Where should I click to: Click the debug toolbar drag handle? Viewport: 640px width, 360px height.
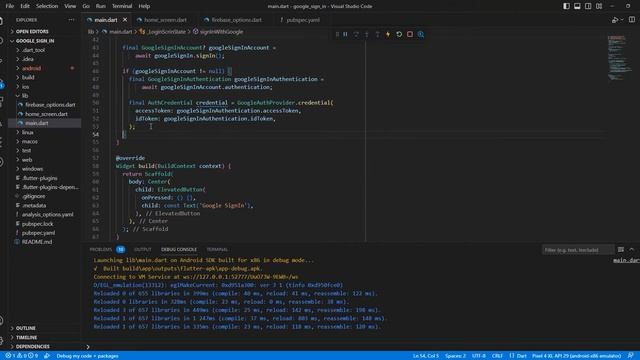(x=337, y=34)
